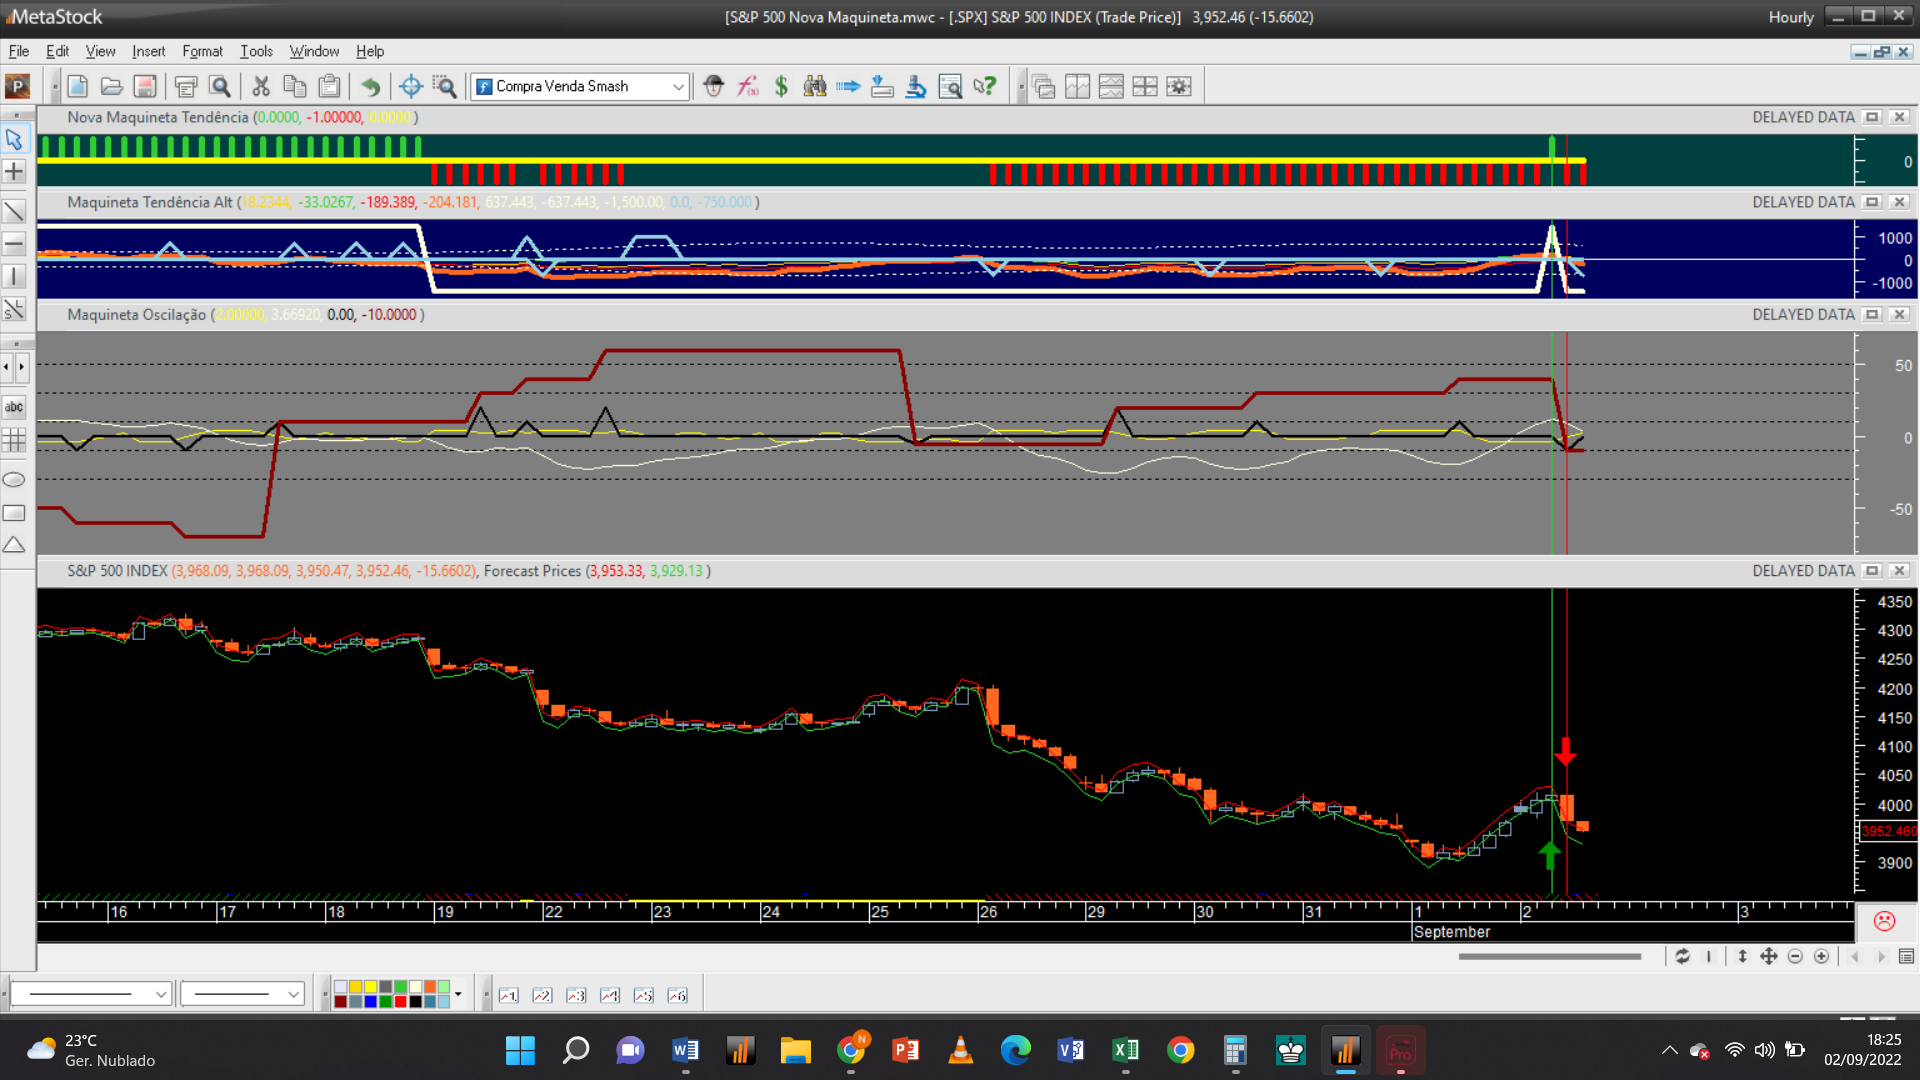
Task: Click the dollar sign icon in toolbar
Action: 781,87
